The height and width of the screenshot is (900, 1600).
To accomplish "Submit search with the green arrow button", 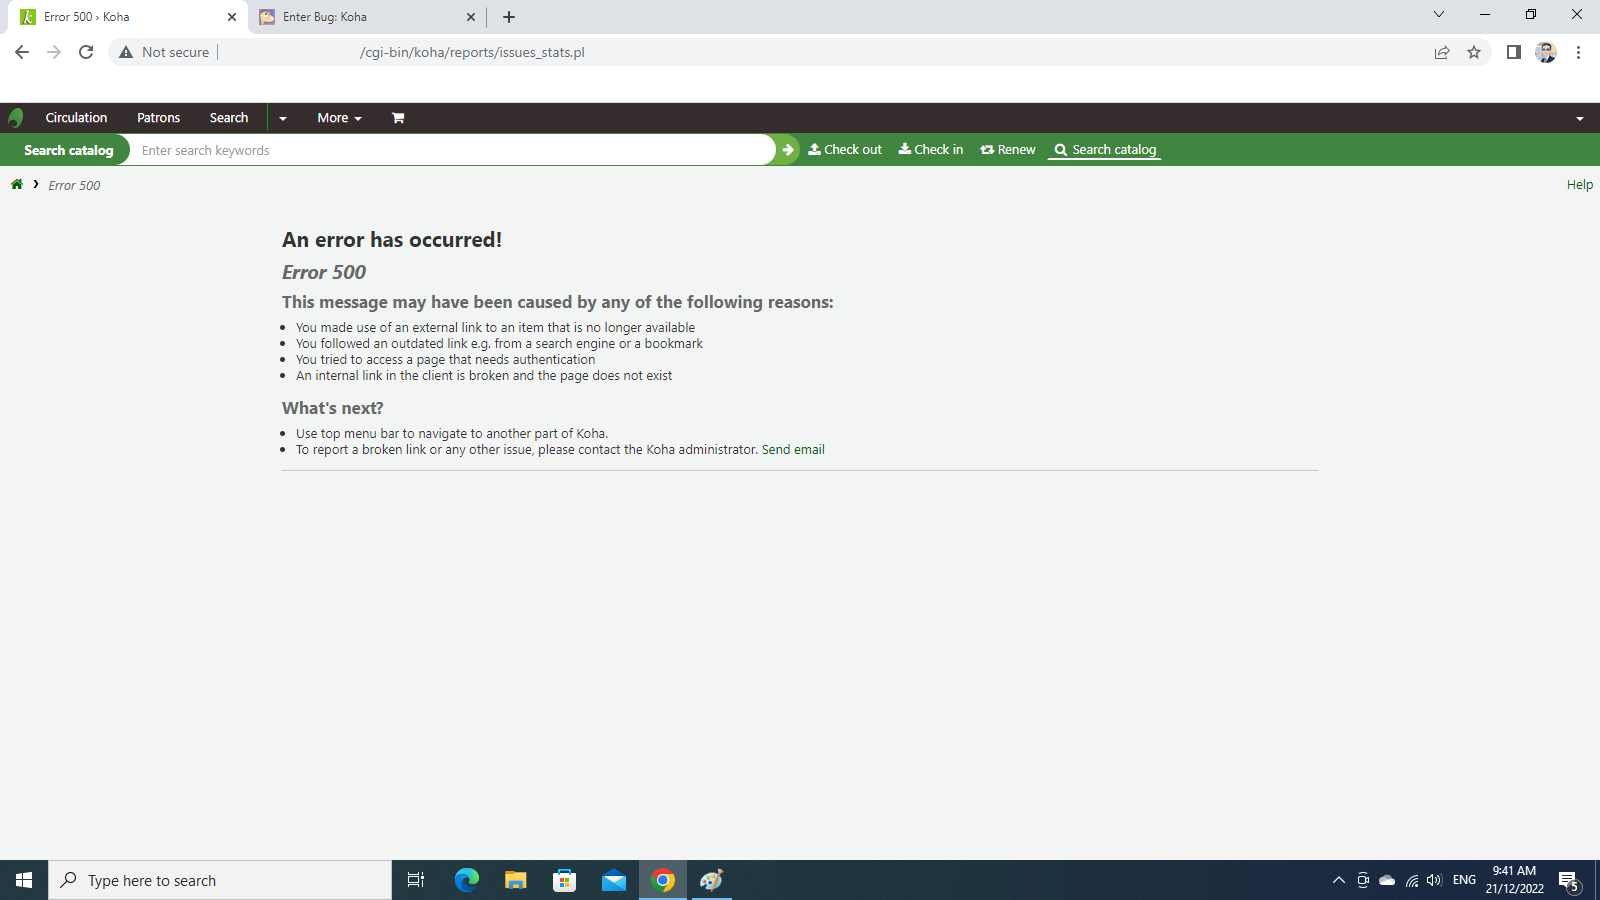I will coord(788,150).
